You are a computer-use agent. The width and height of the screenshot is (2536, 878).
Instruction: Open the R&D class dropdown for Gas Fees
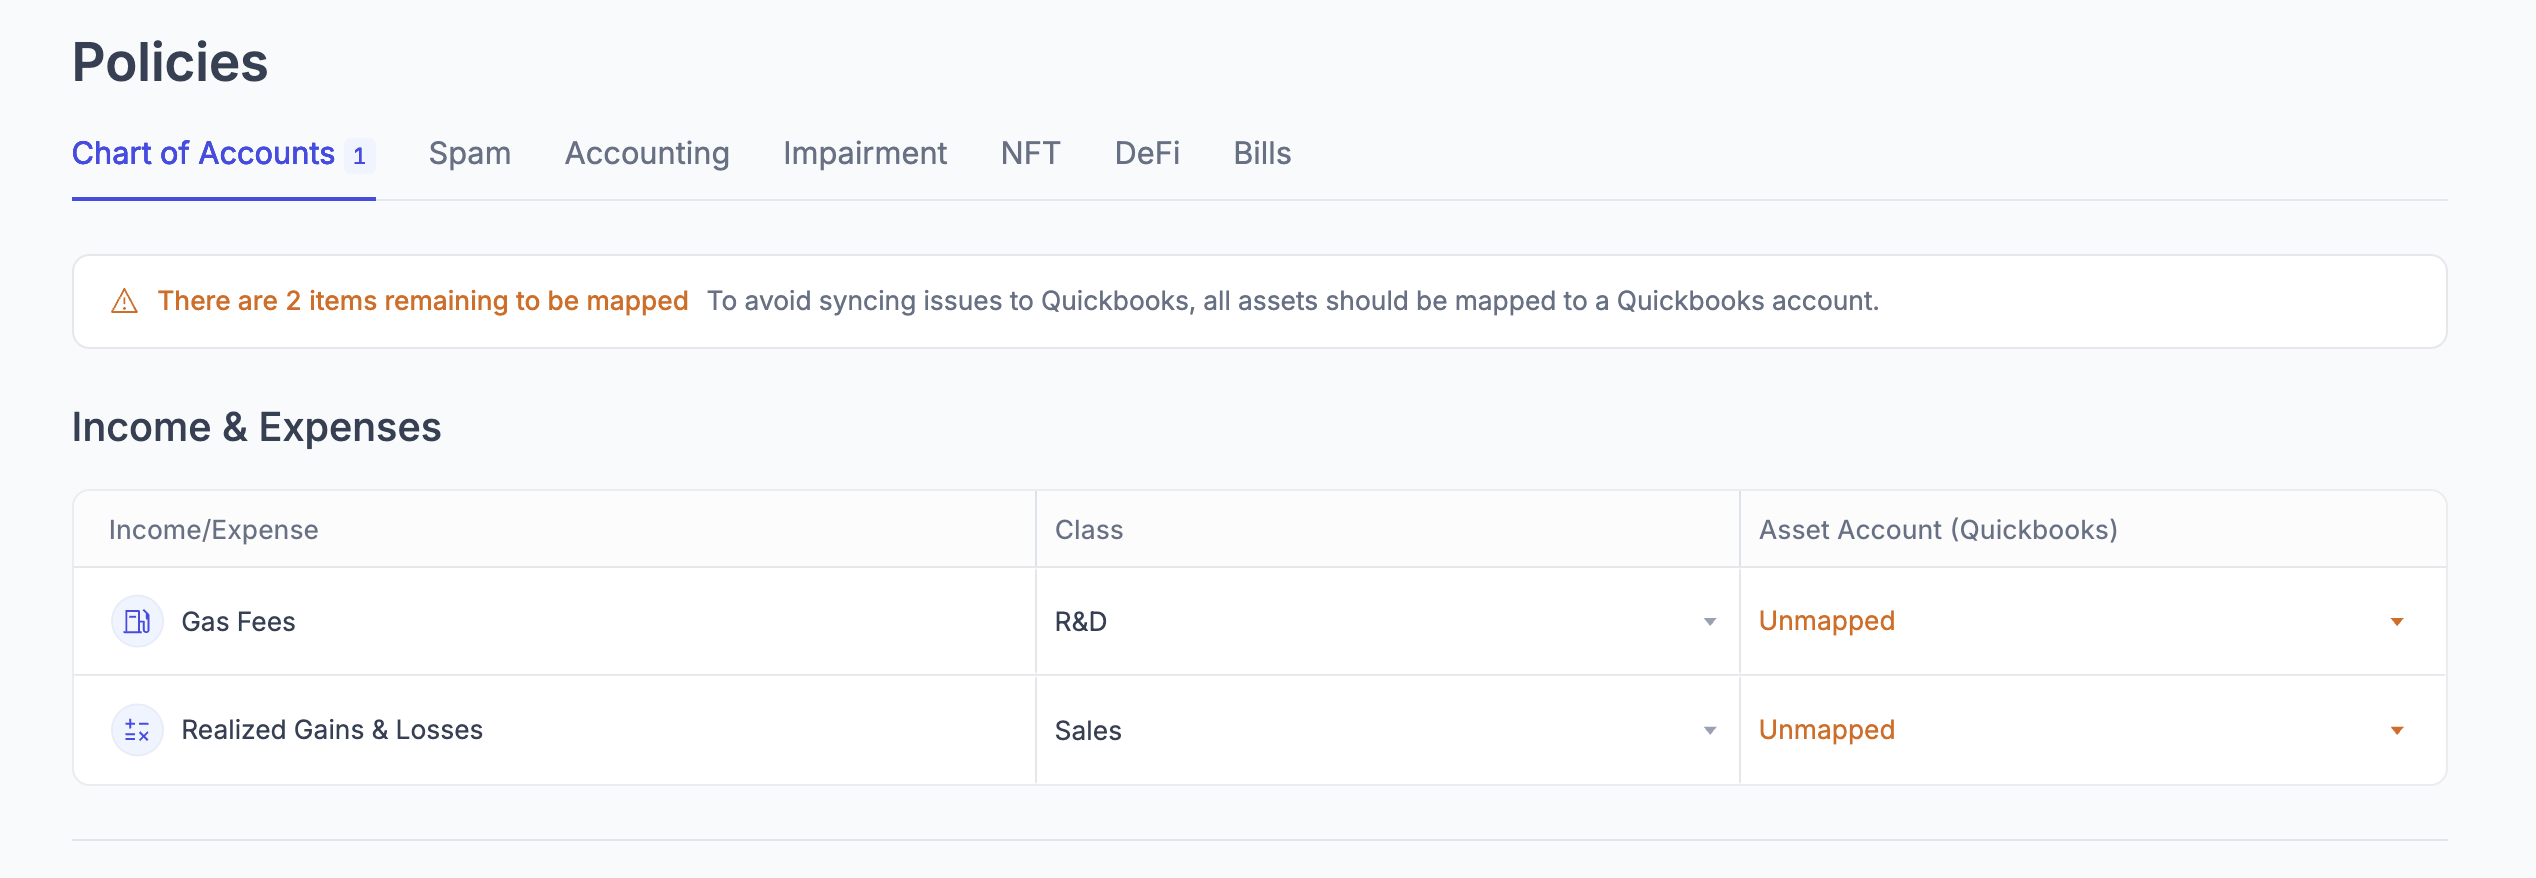click(x=1385, y=622)
